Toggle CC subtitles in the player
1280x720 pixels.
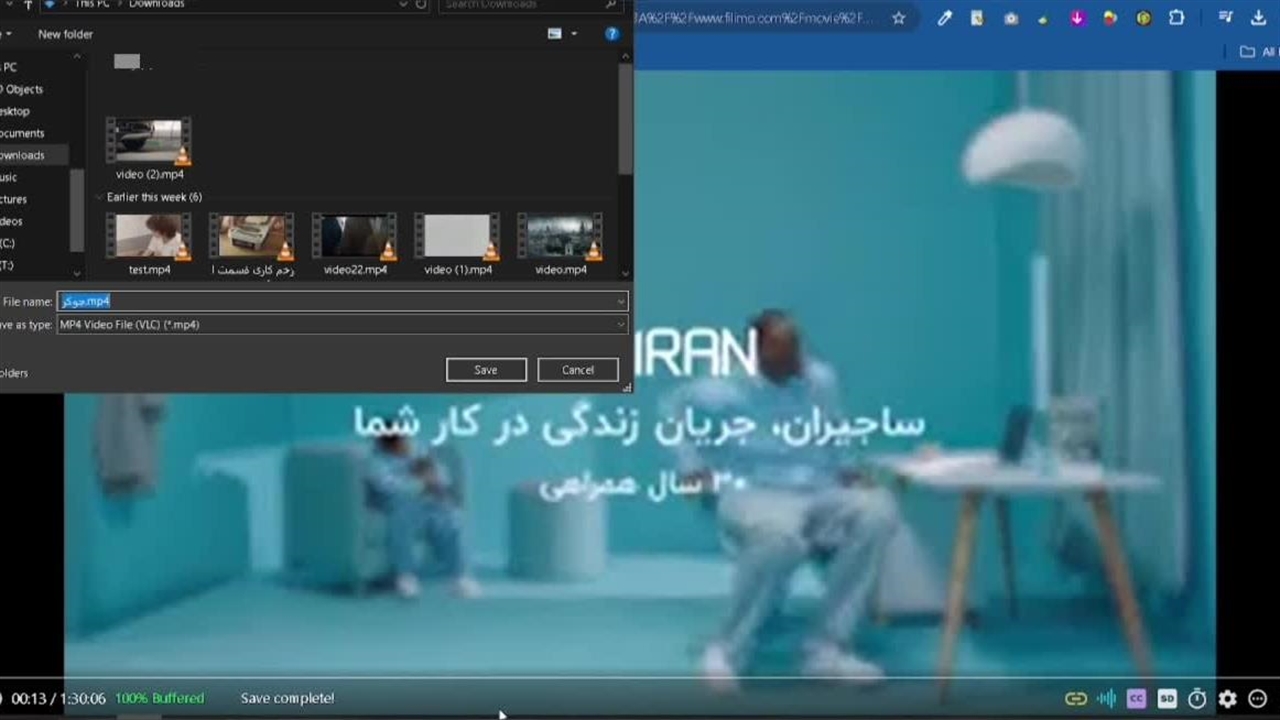(1136, 699)
